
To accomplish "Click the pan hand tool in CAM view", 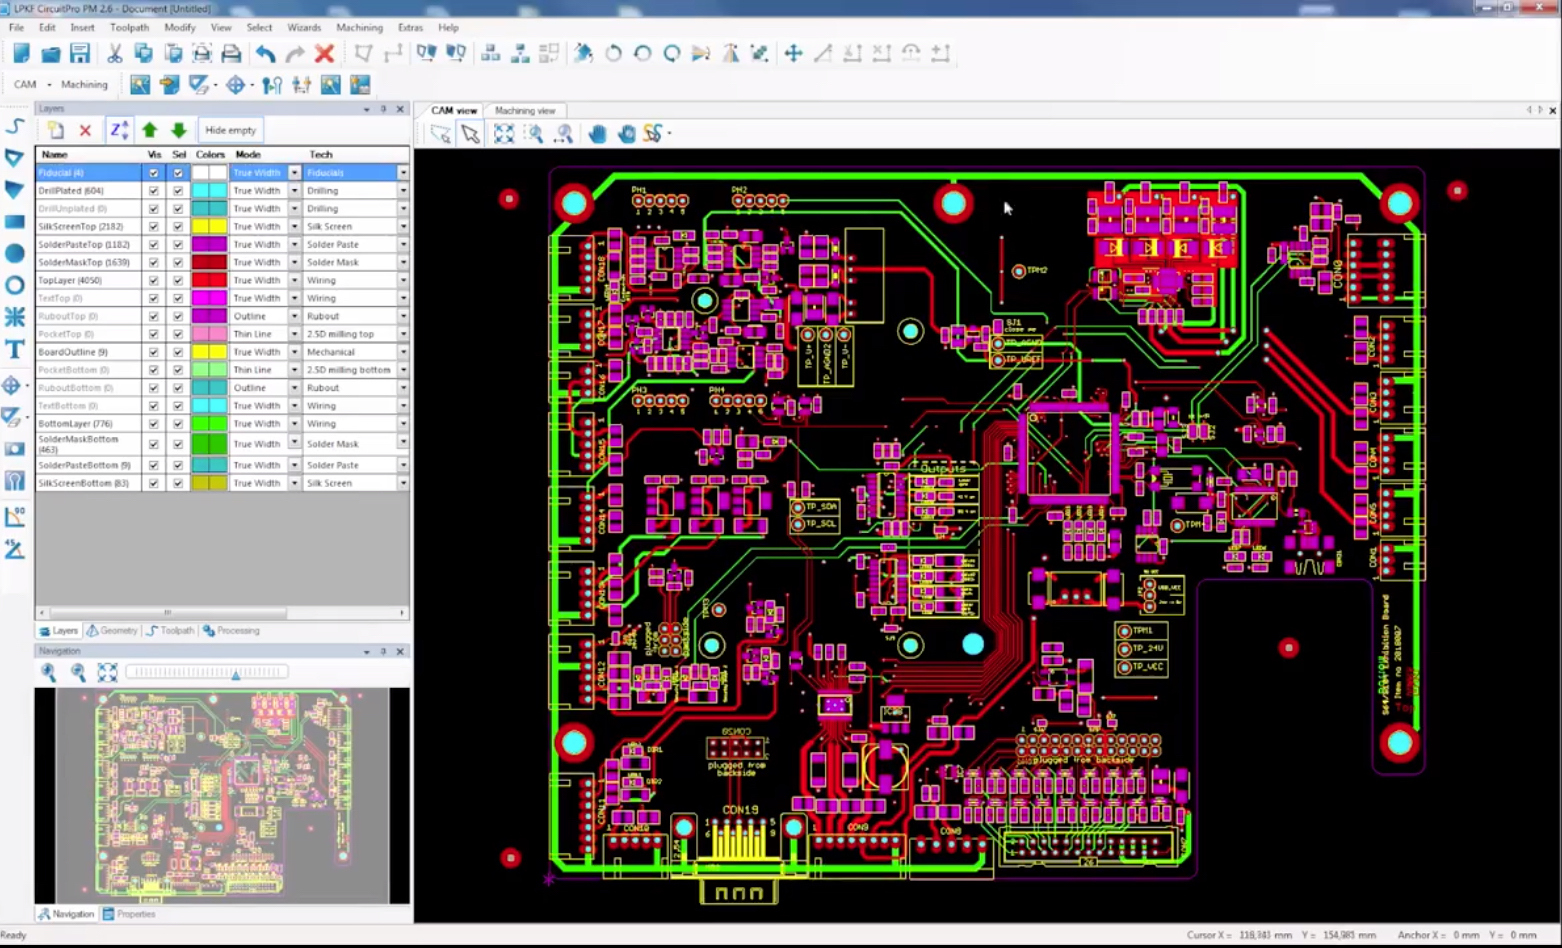I will (x=597, y=133).
